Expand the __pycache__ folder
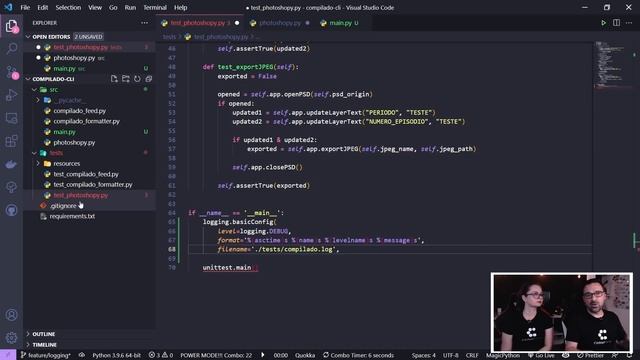The image size is (640, 360). pyautogui.click(x=38, y=100)
